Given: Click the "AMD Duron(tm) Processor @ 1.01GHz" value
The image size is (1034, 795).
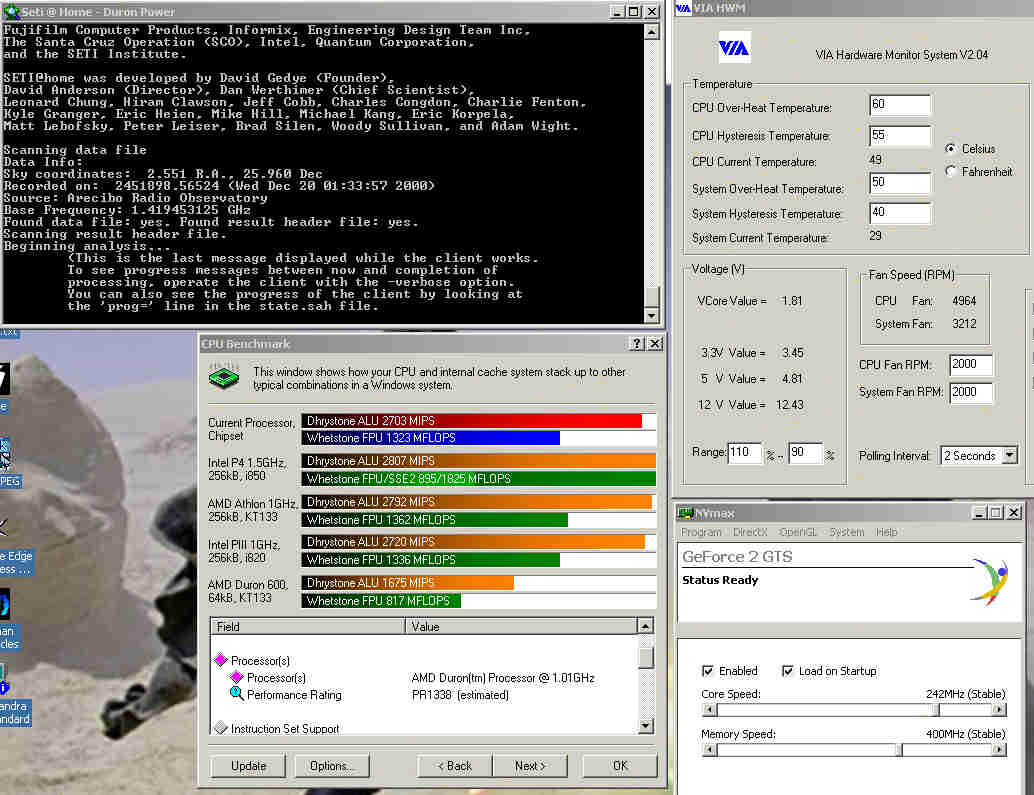Looking at the screenshot, I should pos(502,678).
